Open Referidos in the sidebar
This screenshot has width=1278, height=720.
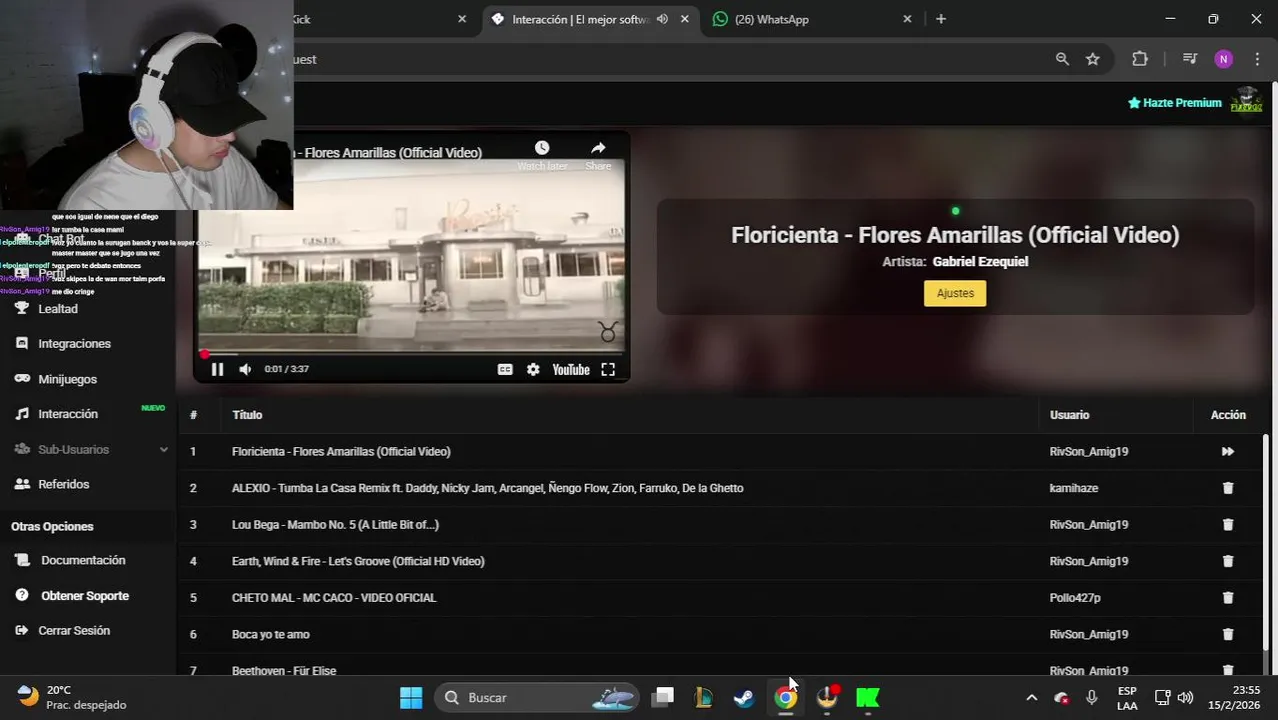pos(63,484)
